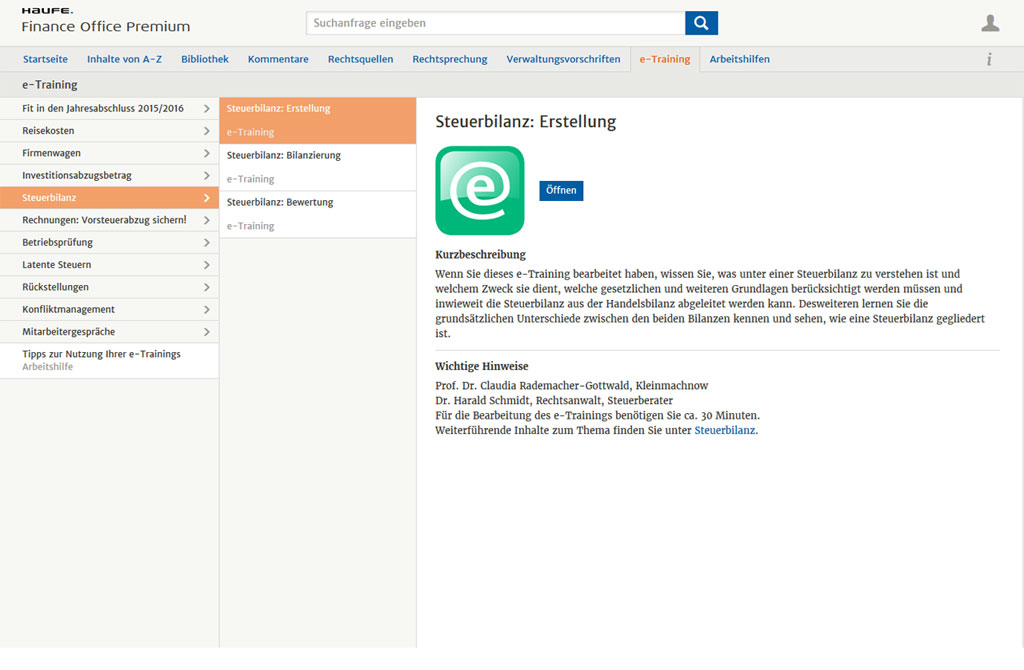Open the Kommentare tab
1024x670 pixels.
tap(278, 59)
